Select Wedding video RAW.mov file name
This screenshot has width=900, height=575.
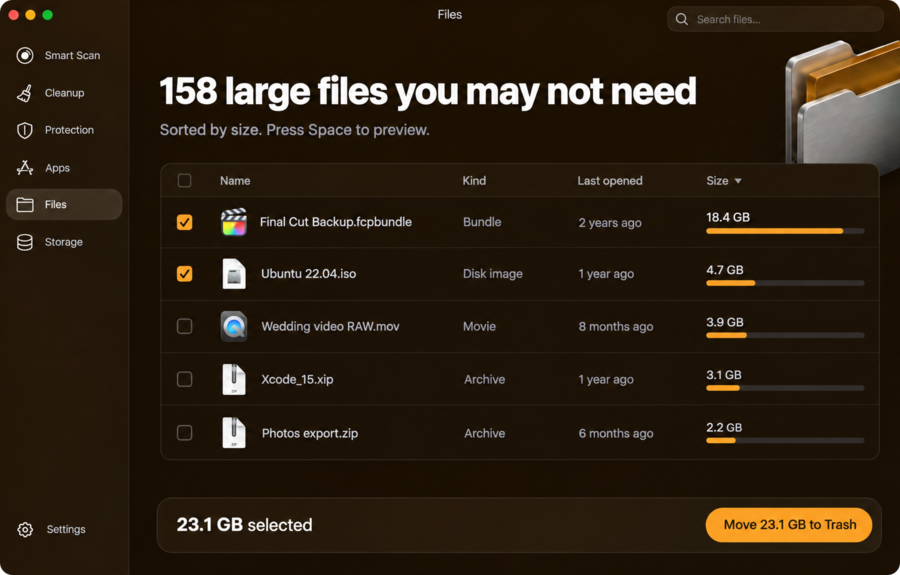click(330, 327)
